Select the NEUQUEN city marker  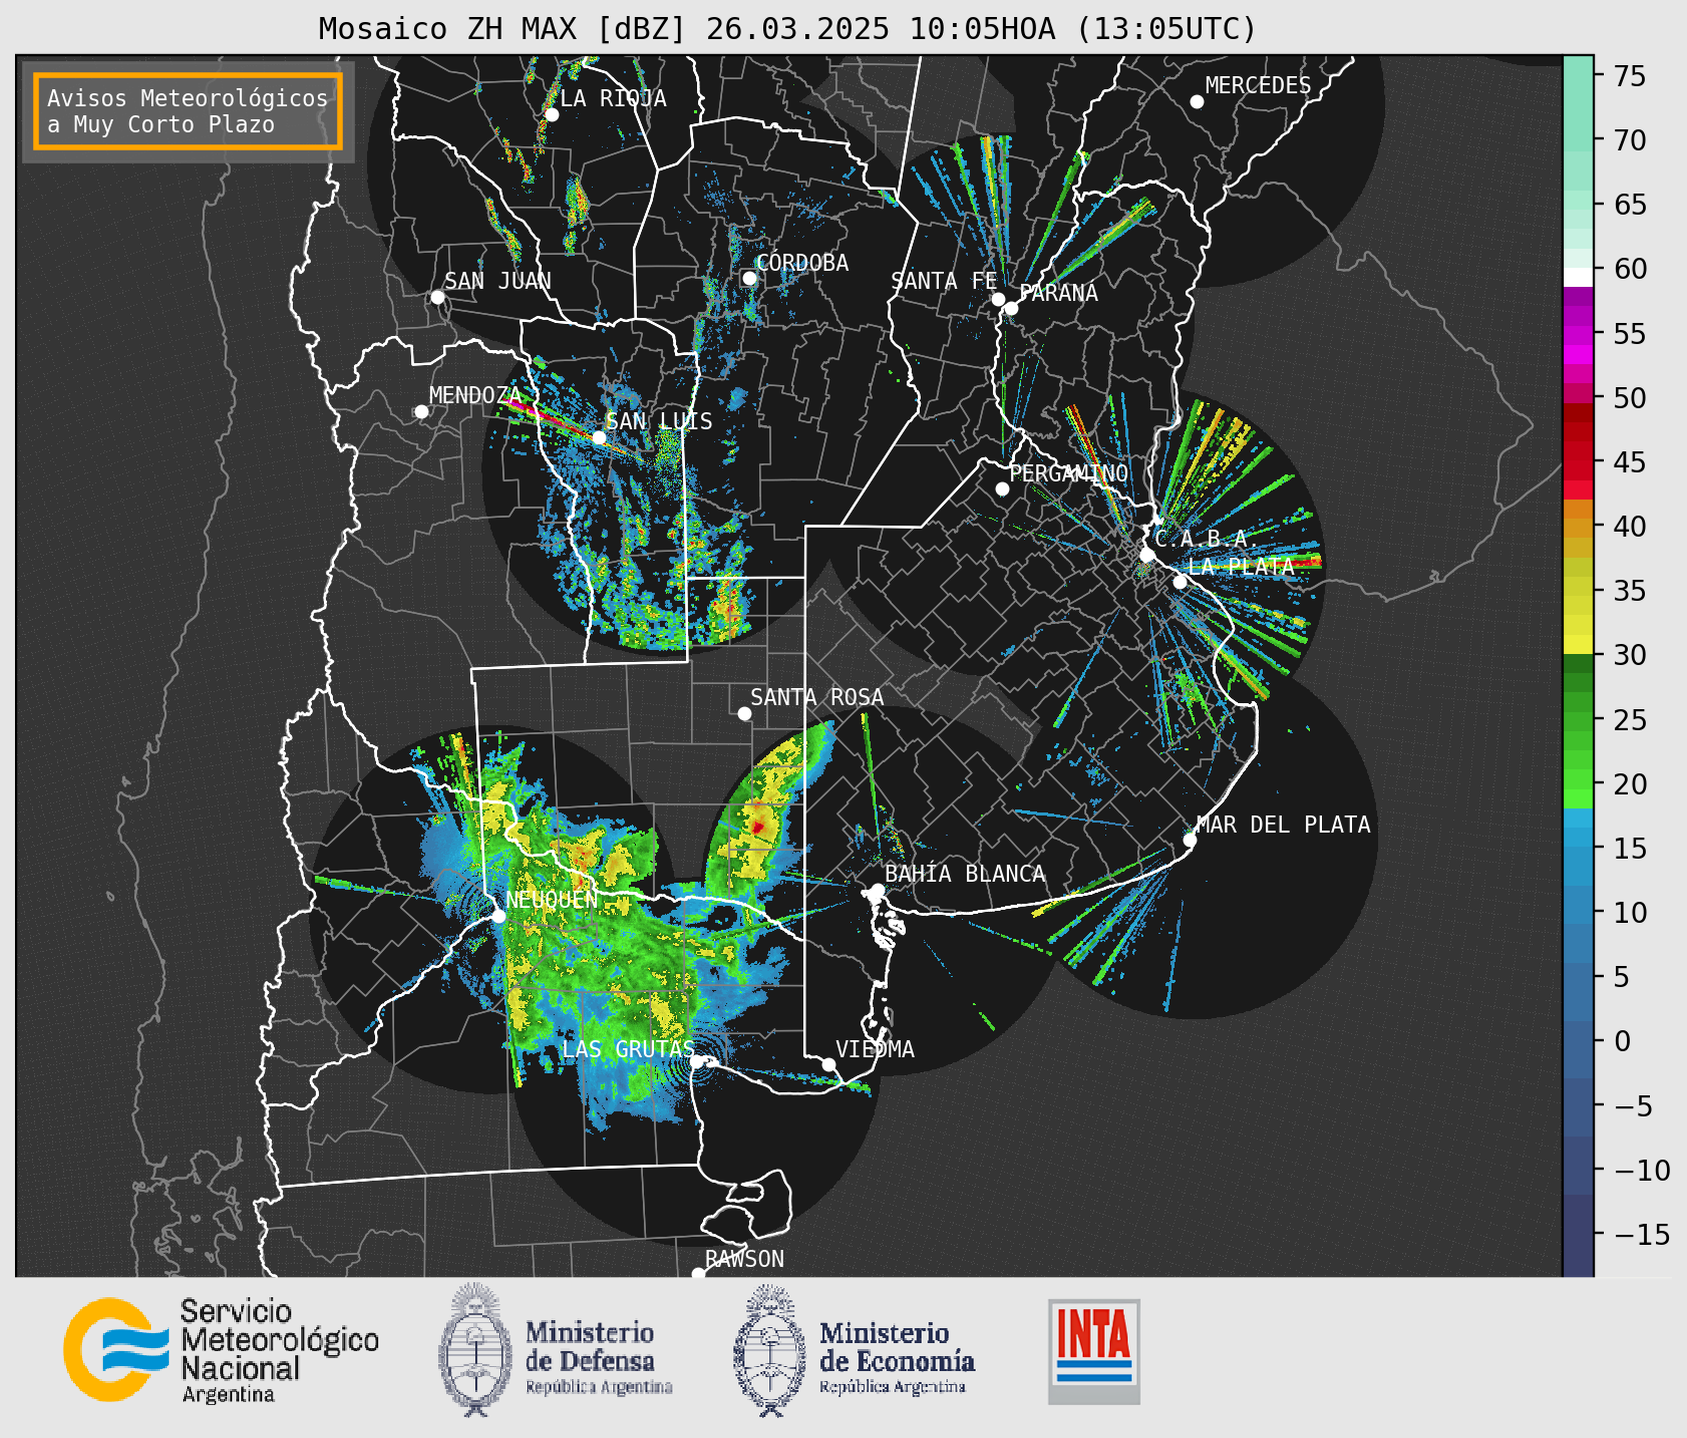pos(498,916)
